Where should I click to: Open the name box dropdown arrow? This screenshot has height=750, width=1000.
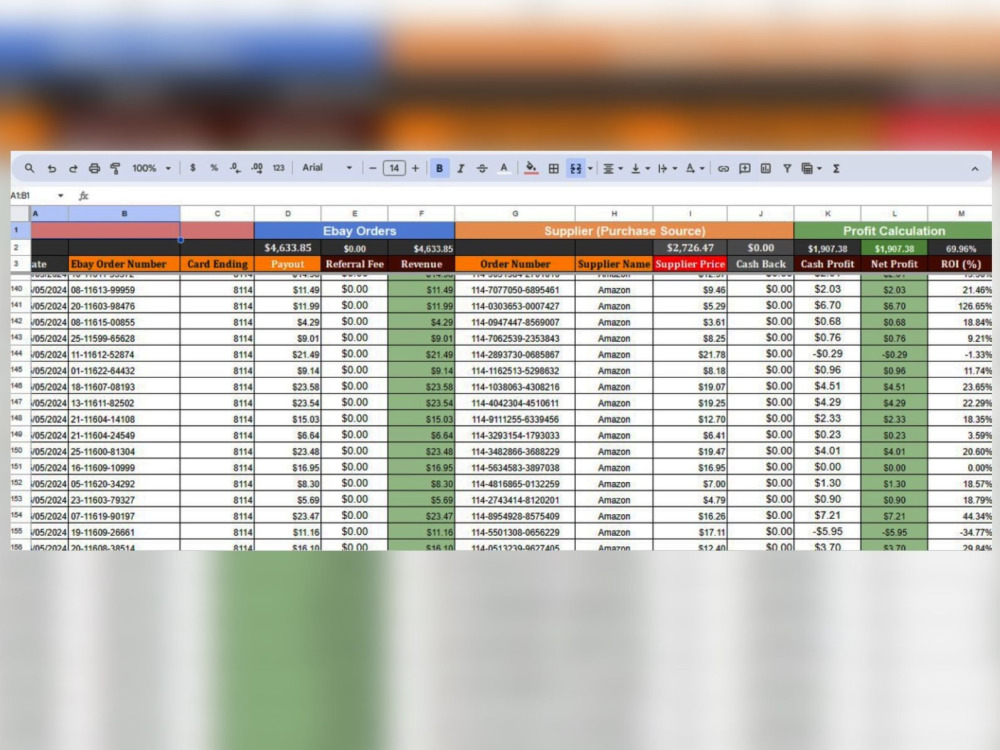click(61, 196)
